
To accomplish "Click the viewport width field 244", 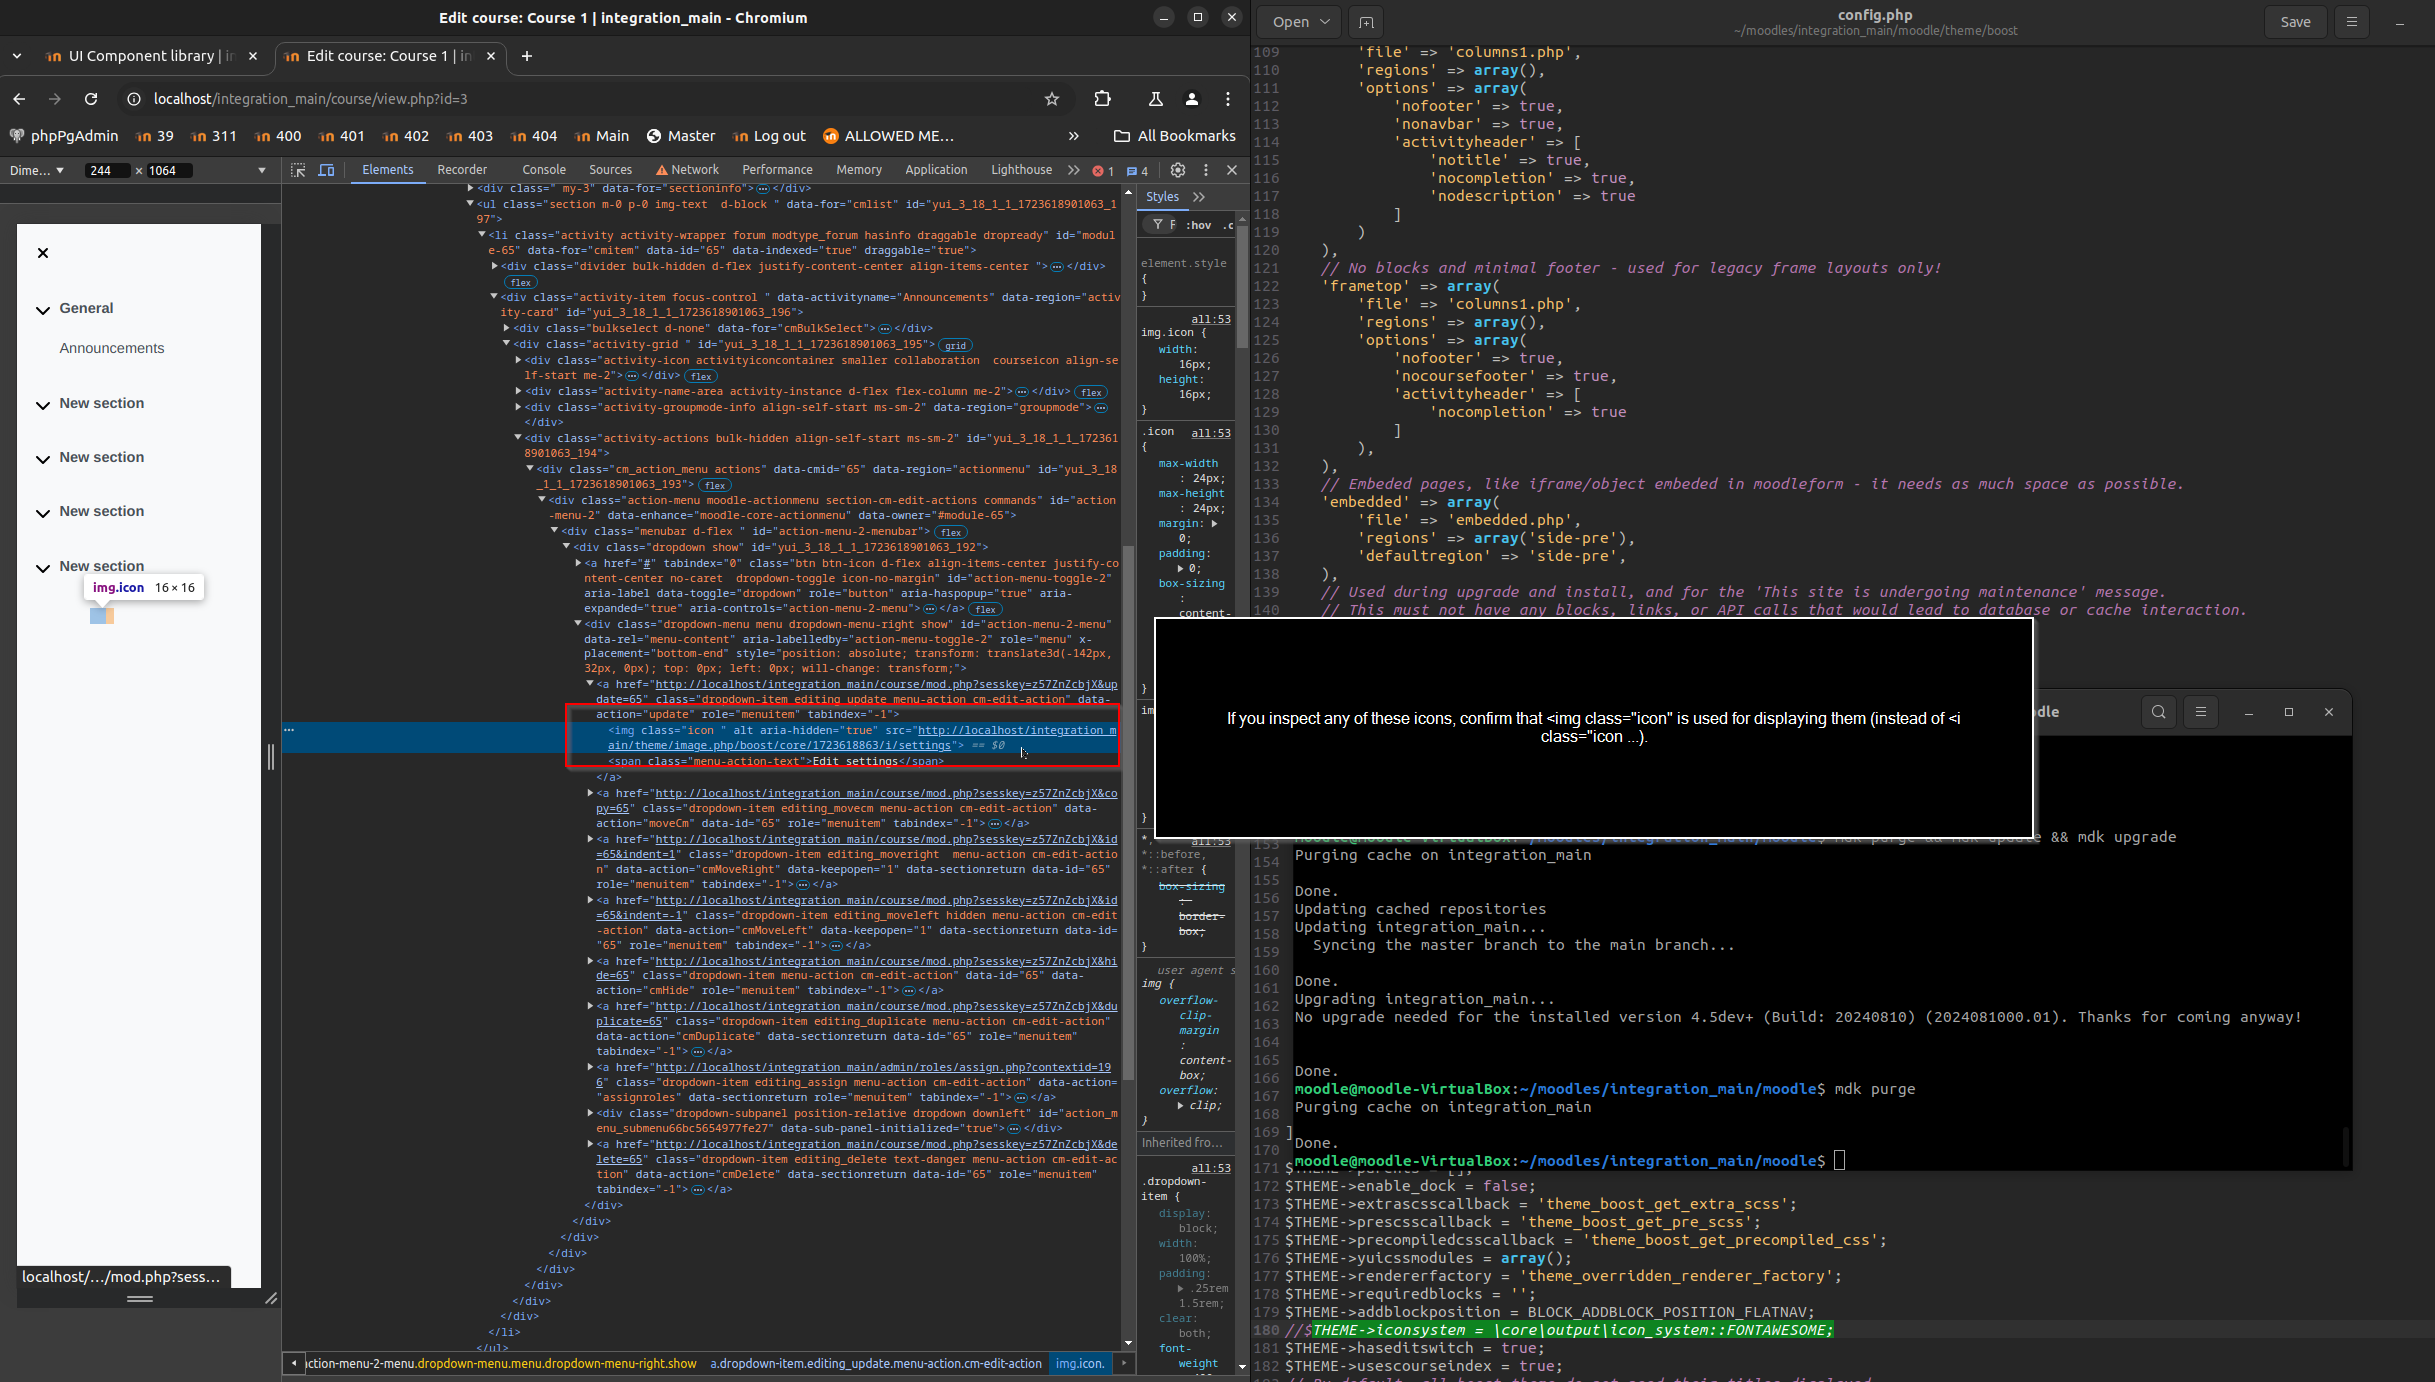I will click(106, 171).
